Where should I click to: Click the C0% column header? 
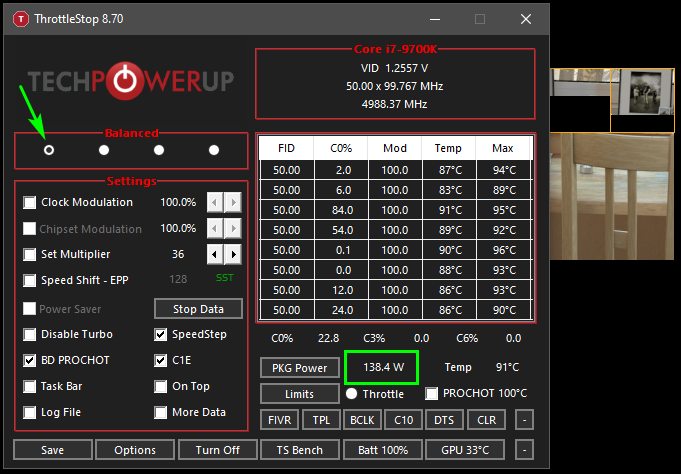tap(341, 148)
